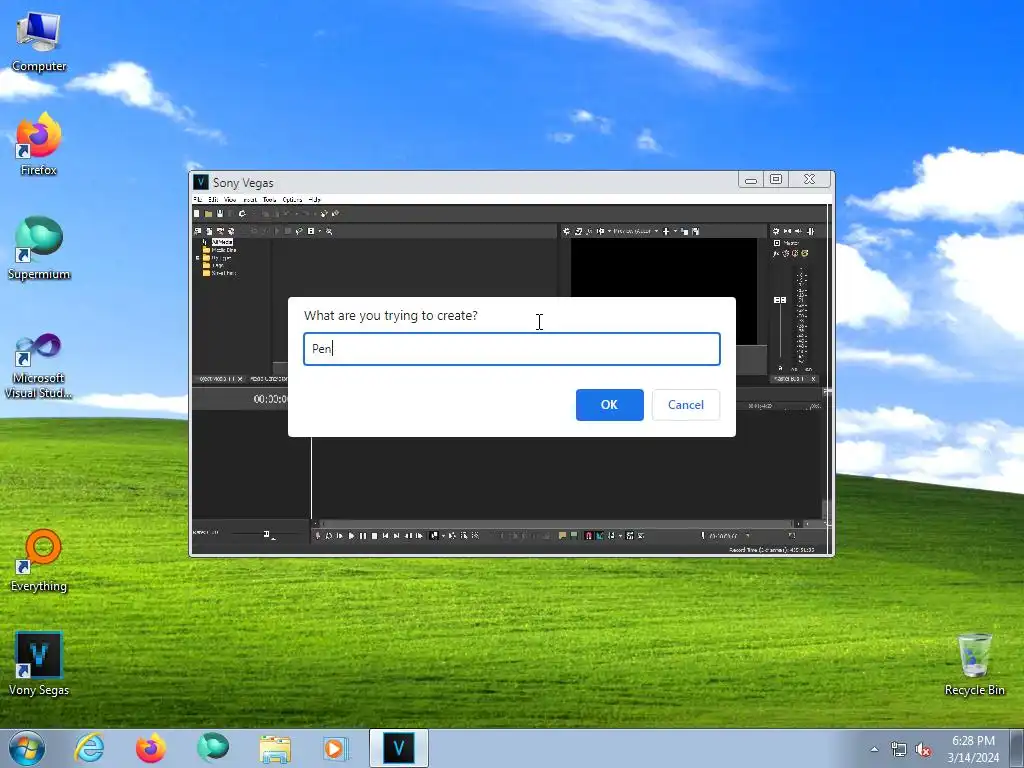Click the Windows Start button
The image size is (1024, 768).
(x=27, y=748)
